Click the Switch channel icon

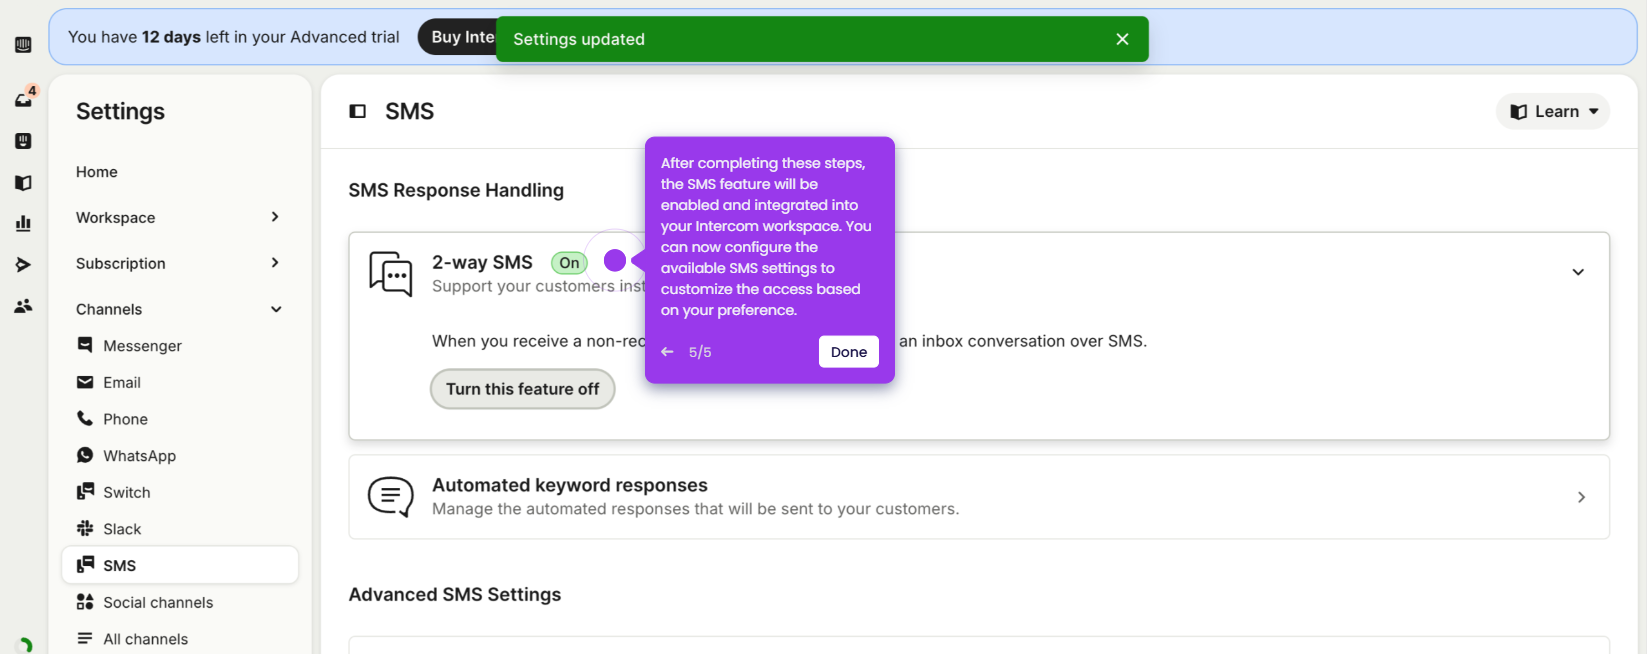click(x=85, y=491)
